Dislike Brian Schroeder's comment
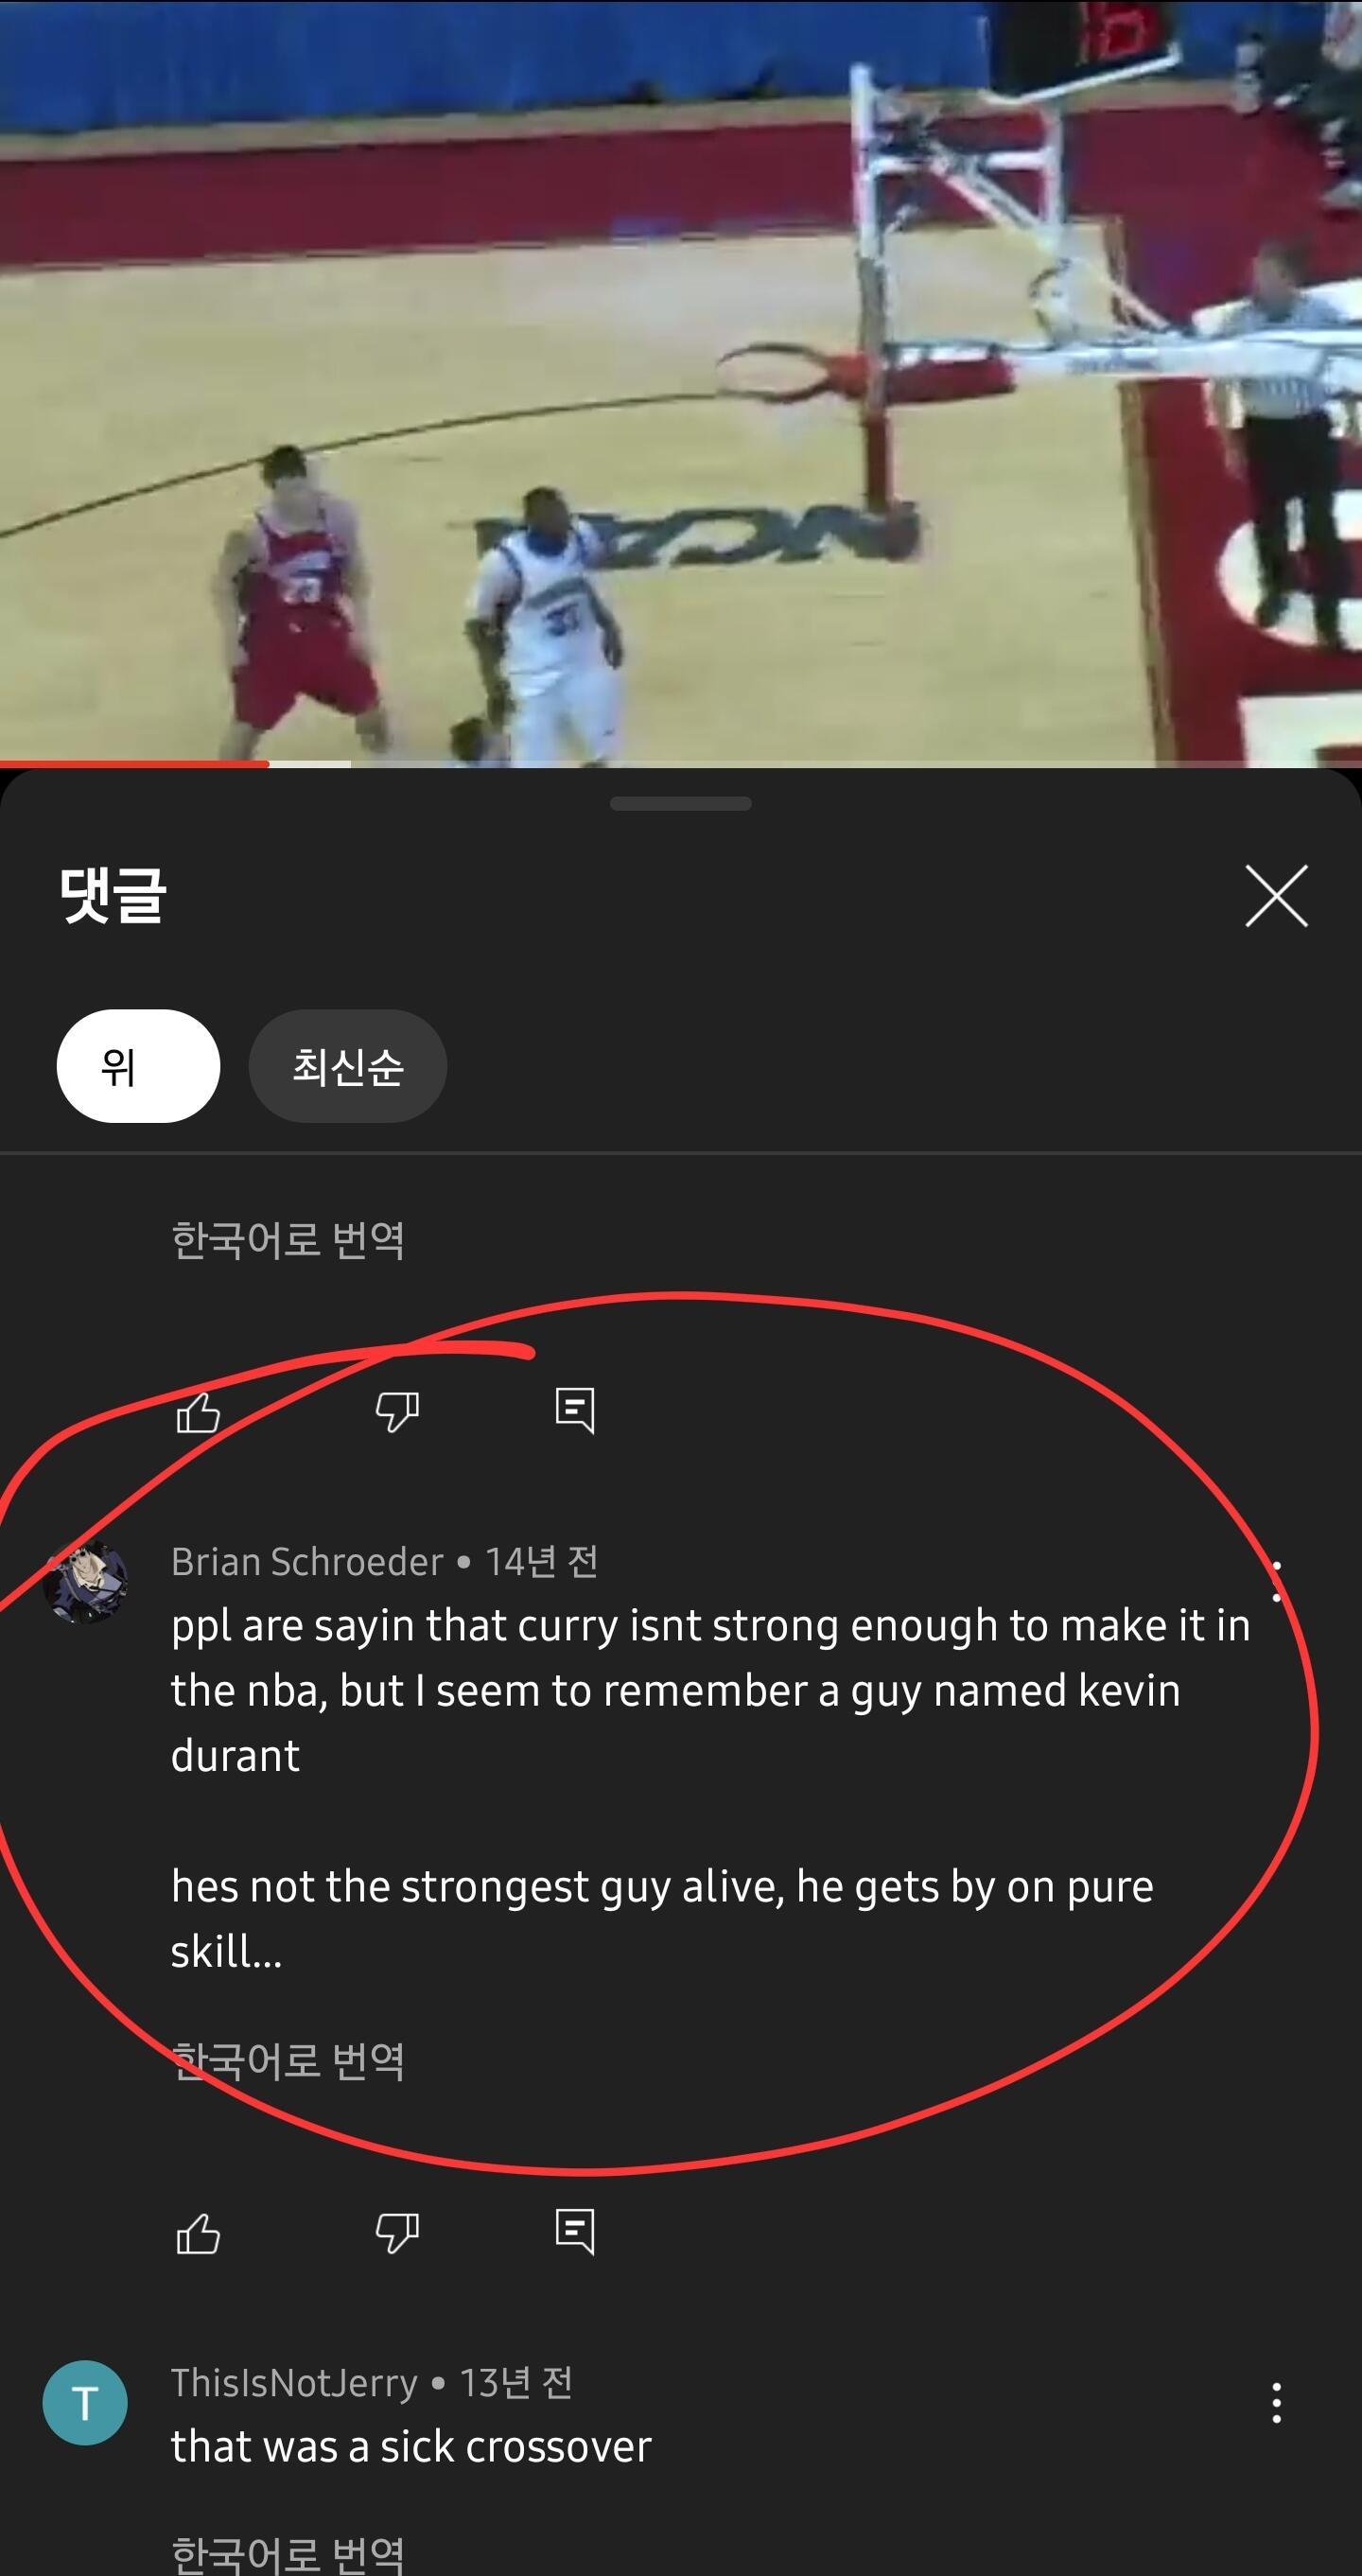The image size is (1362, 2576). pyautogui.click(x=397, y=2233)
